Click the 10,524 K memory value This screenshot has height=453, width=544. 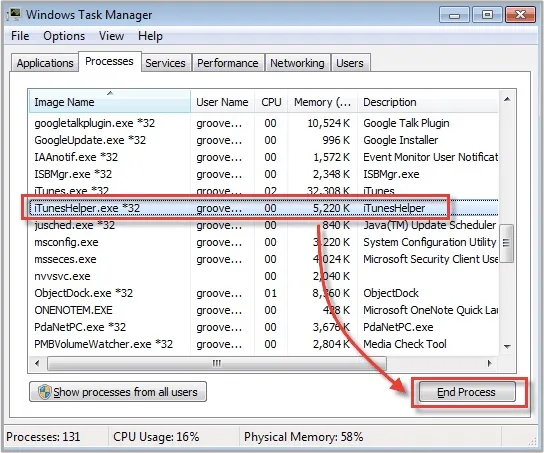(x=329, y=123)
